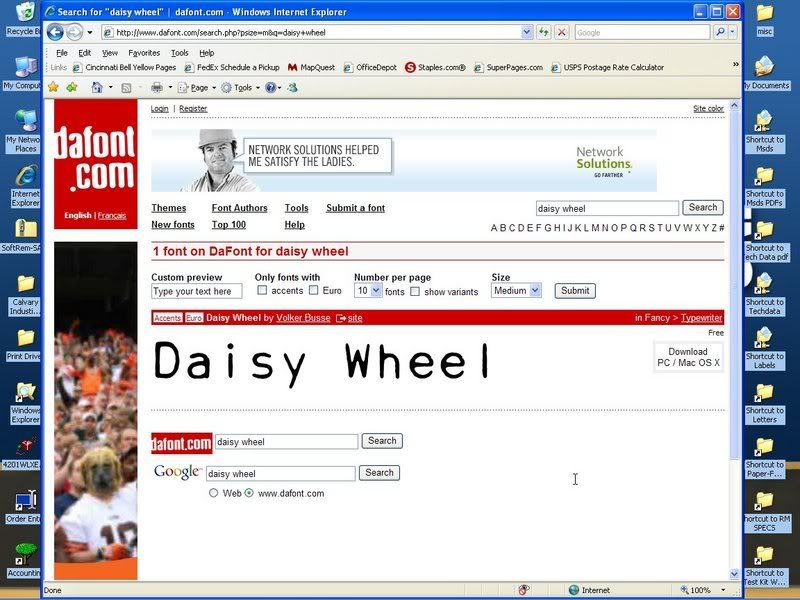
Task: Enable the accents checkbox
Action: (262, 290)
